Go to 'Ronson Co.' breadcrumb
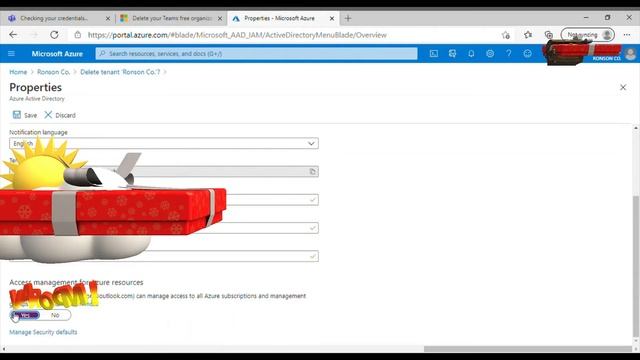 click(x=53, y=72)
